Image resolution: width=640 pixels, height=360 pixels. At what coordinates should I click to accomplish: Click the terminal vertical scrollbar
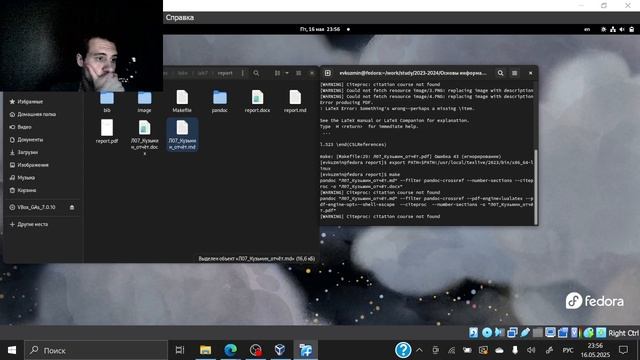click(536, 186)
